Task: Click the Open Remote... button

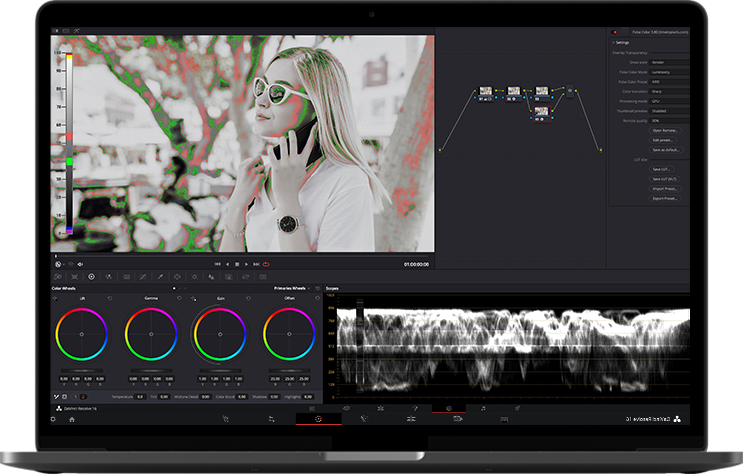Action: 666,130
